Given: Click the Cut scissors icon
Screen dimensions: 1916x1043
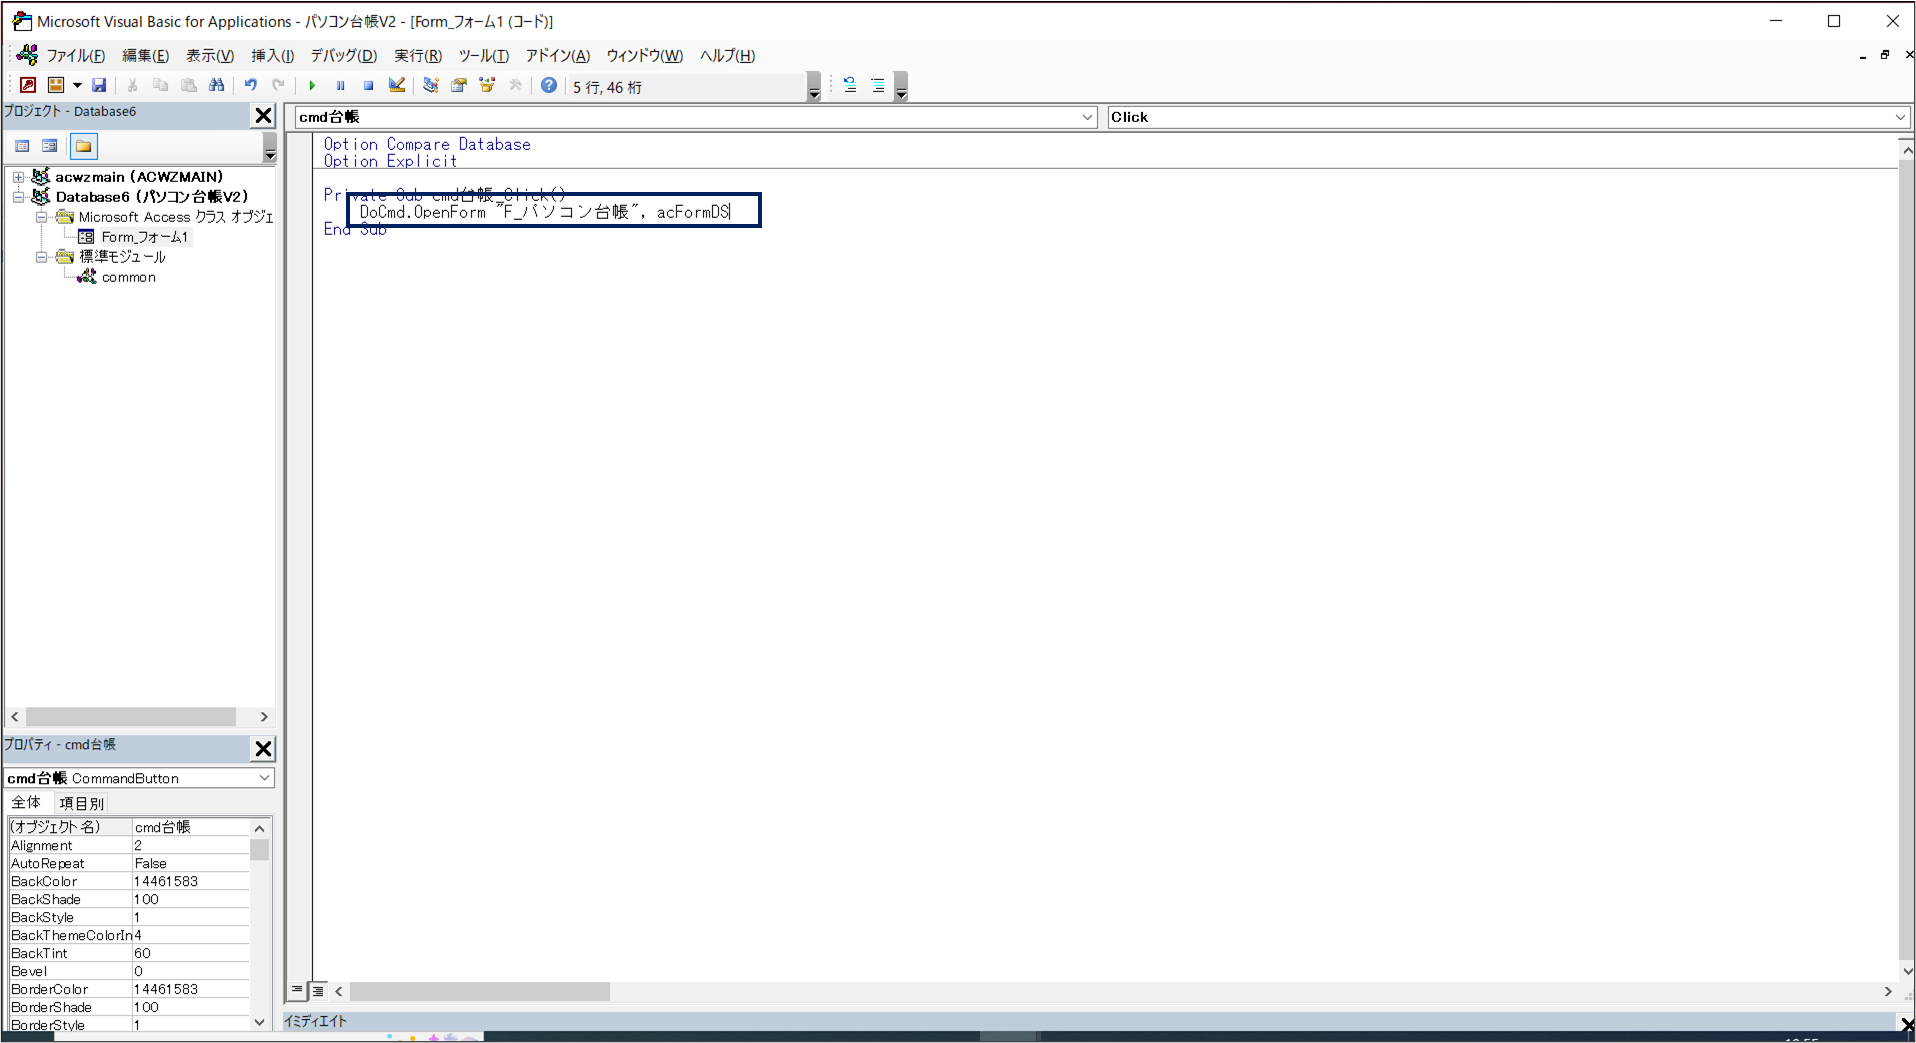Looking at the screenshot, I should point(132,85).
